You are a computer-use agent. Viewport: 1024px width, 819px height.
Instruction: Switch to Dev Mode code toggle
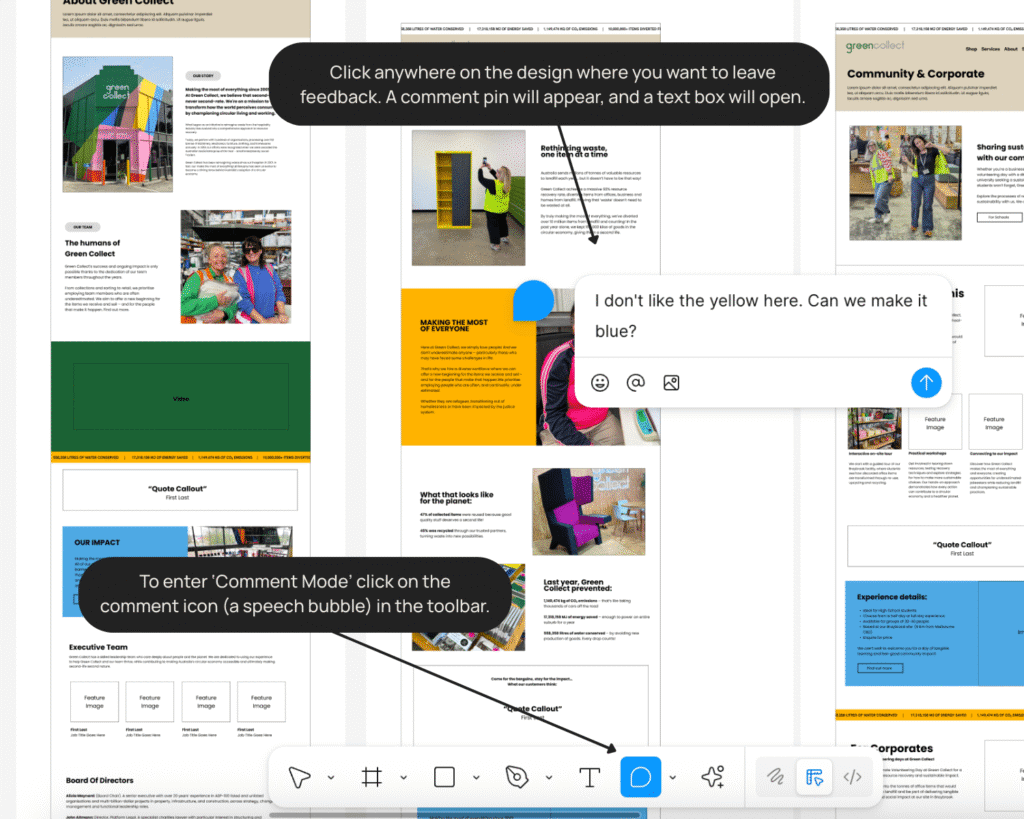coord(852,777)
